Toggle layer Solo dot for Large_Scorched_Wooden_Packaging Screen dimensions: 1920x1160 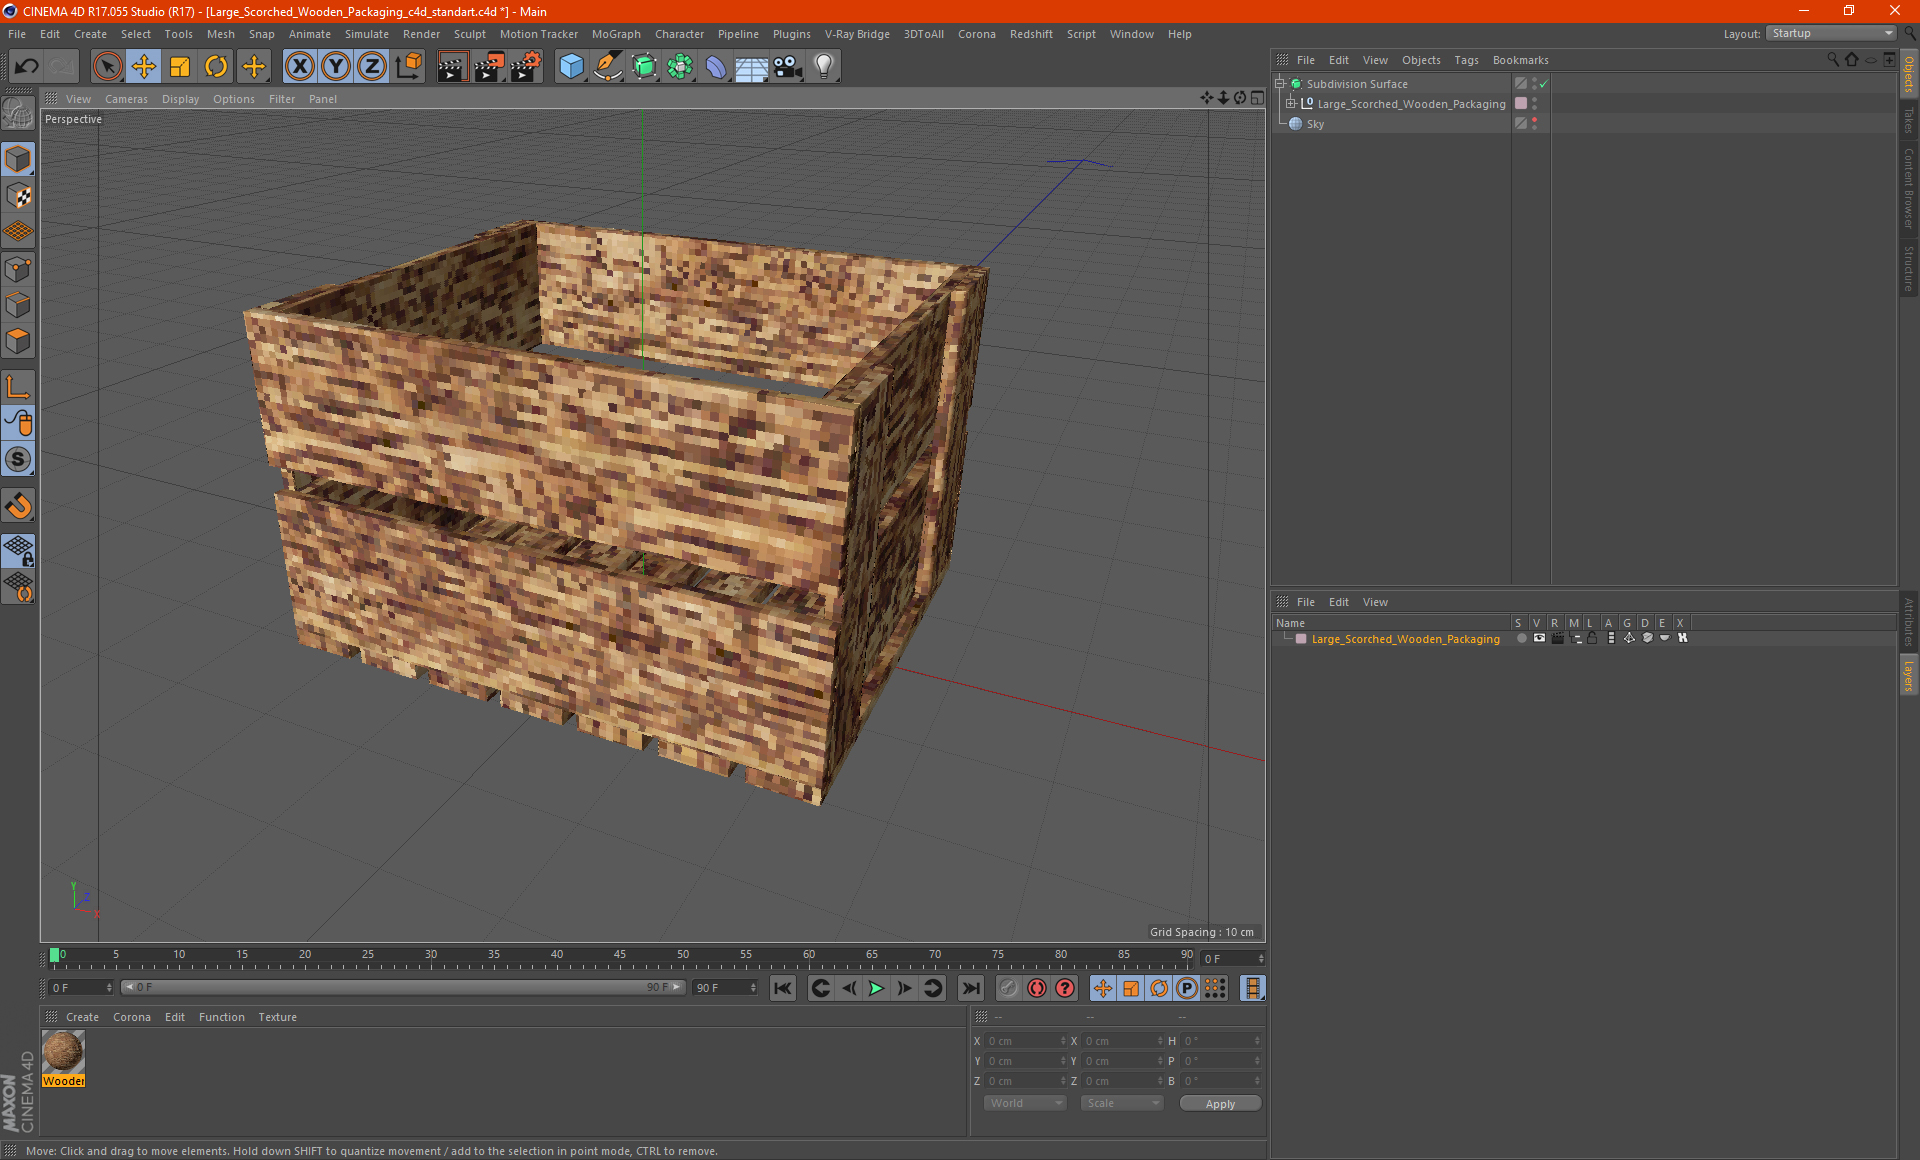coord(1521,638)
